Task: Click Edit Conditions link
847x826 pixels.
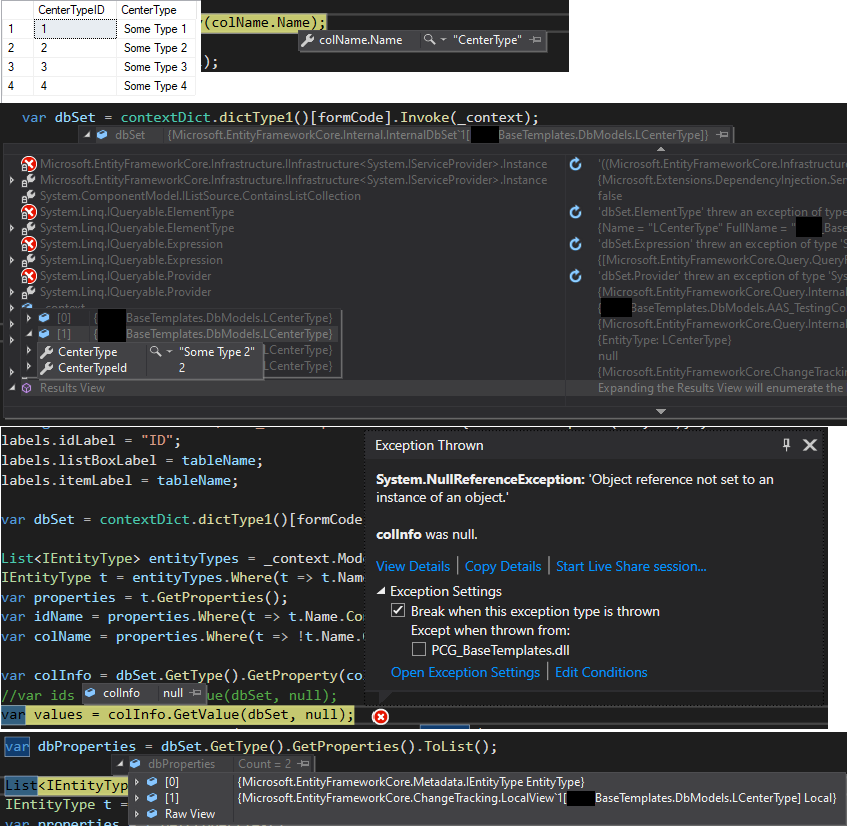Action: [x=601, y=672]
